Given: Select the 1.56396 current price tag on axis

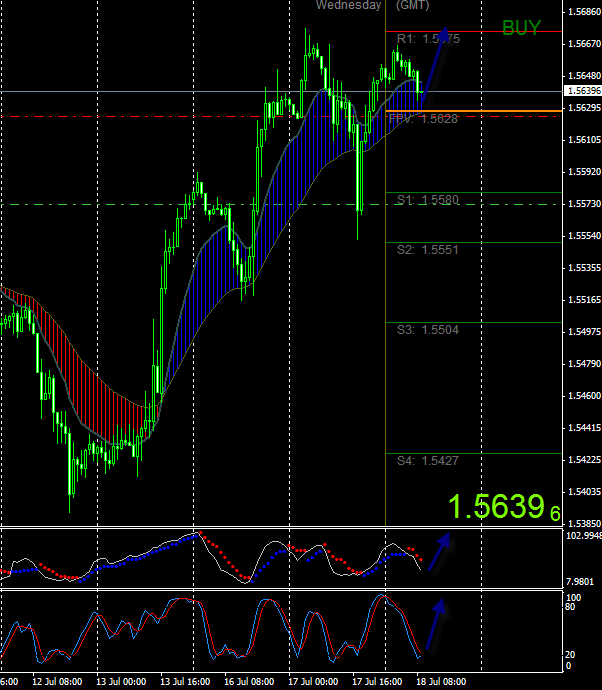Looking at the screenshot, I should (x=583, y=91).
